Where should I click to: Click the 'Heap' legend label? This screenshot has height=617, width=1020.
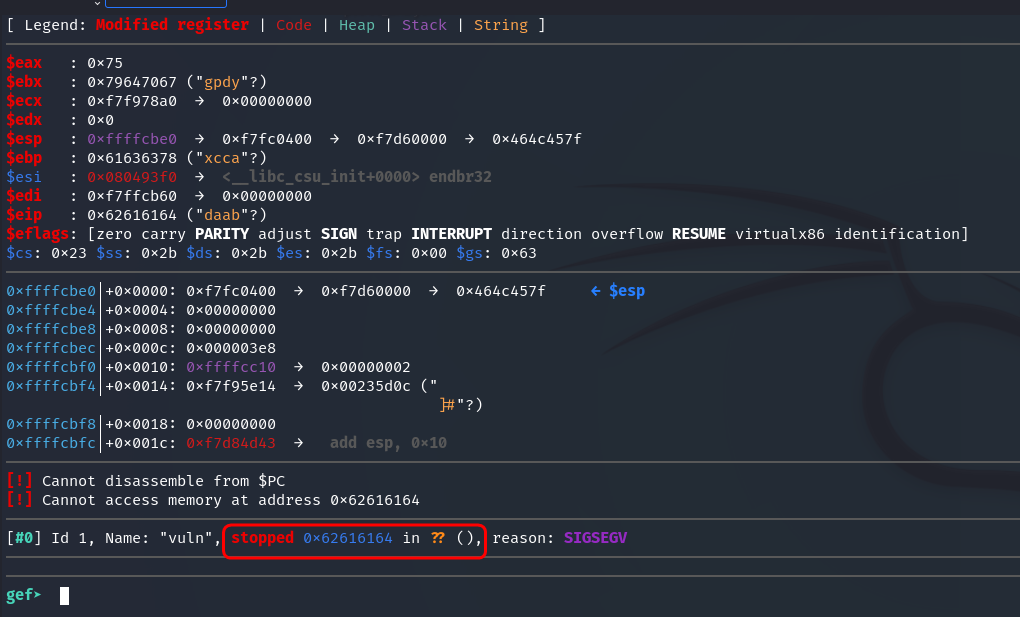pos(357,25)
